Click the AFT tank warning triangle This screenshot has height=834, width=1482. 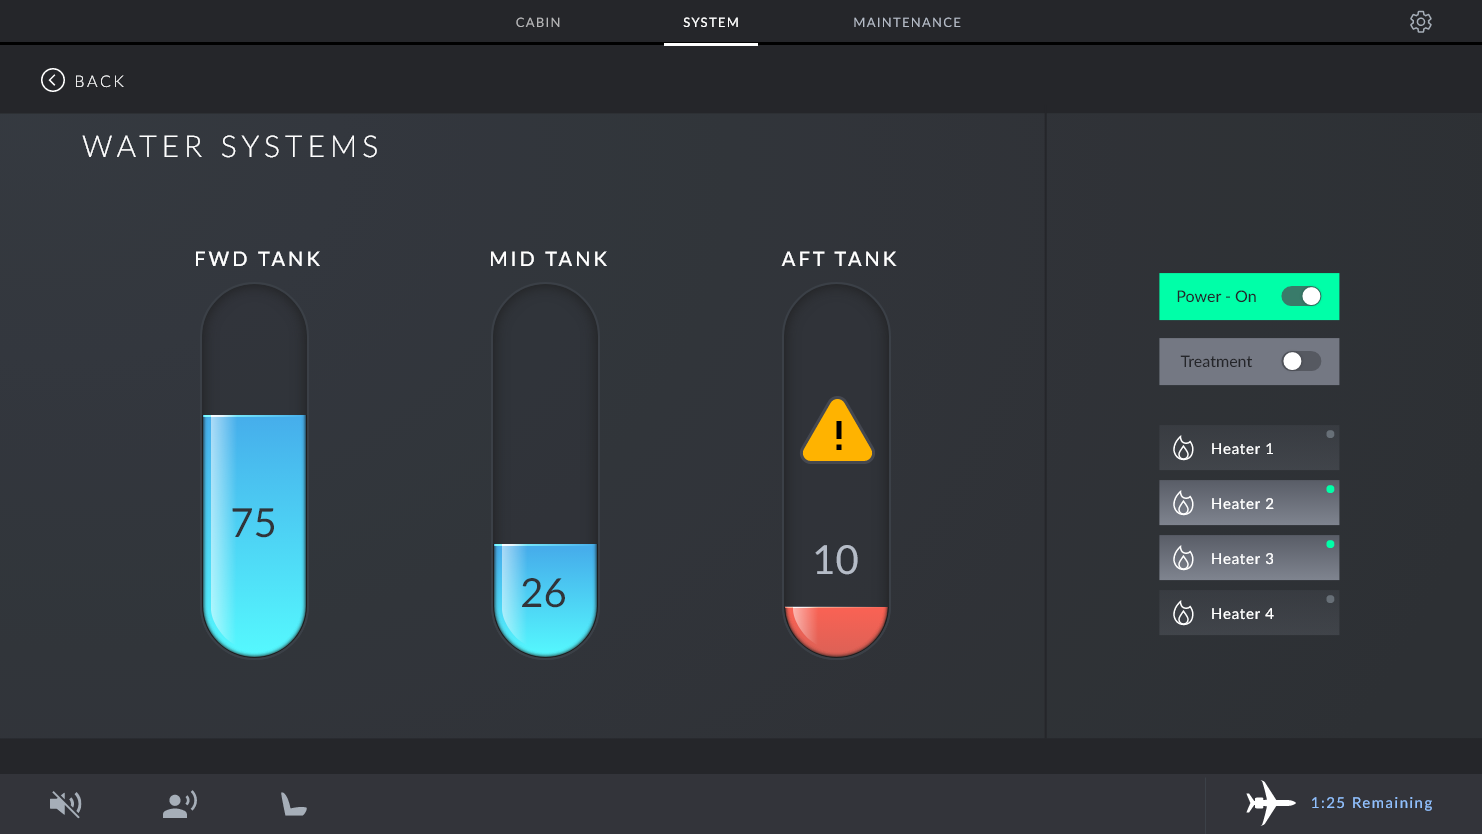837,432
